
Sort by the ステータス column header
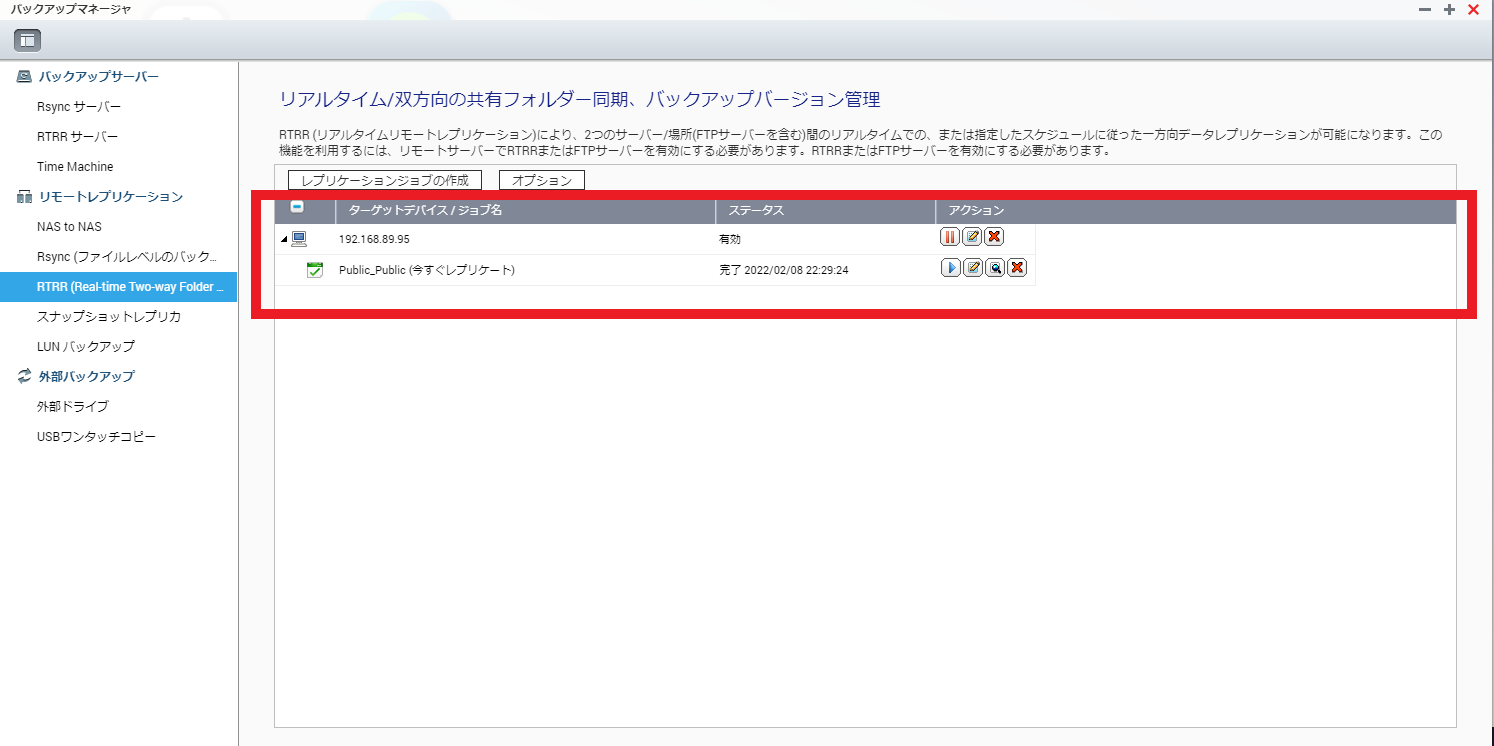click(x=756, y=211)
